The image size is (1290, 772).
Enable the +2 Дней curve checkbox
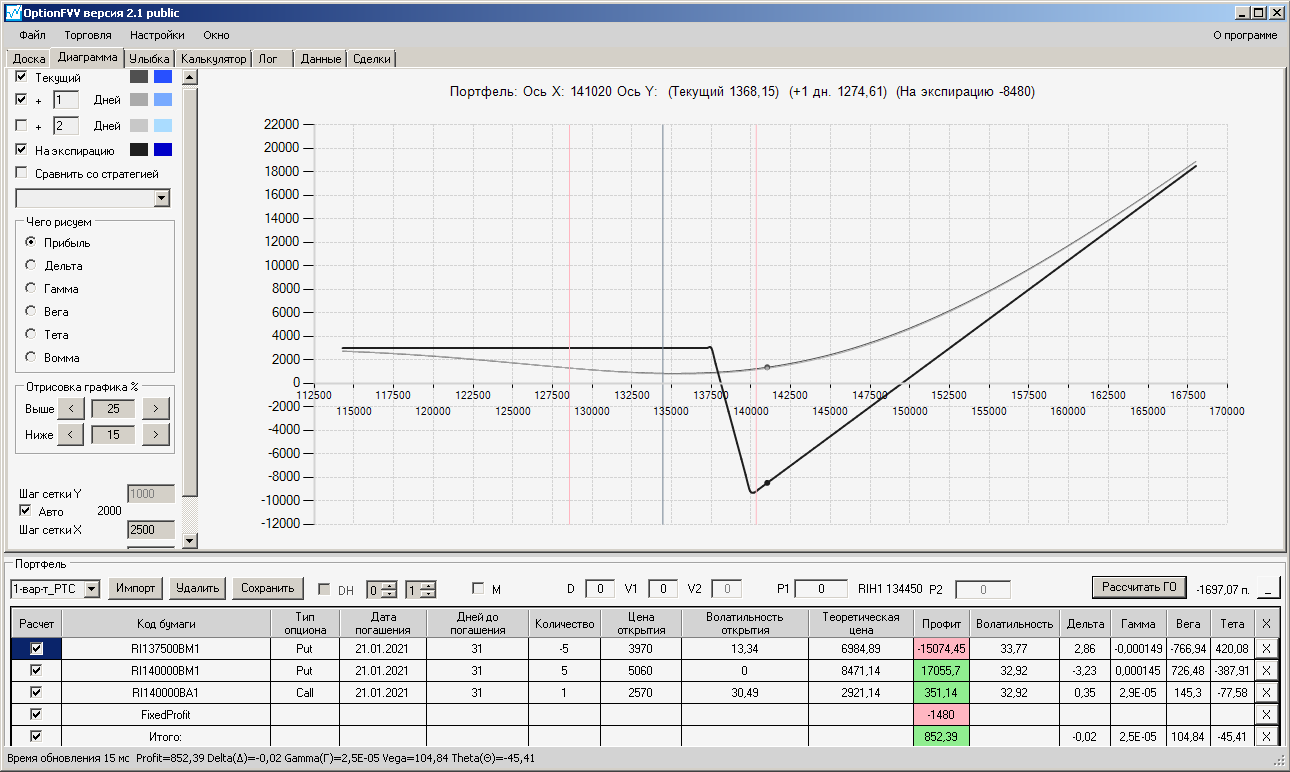pyautogui.click(x=22, y=125)
